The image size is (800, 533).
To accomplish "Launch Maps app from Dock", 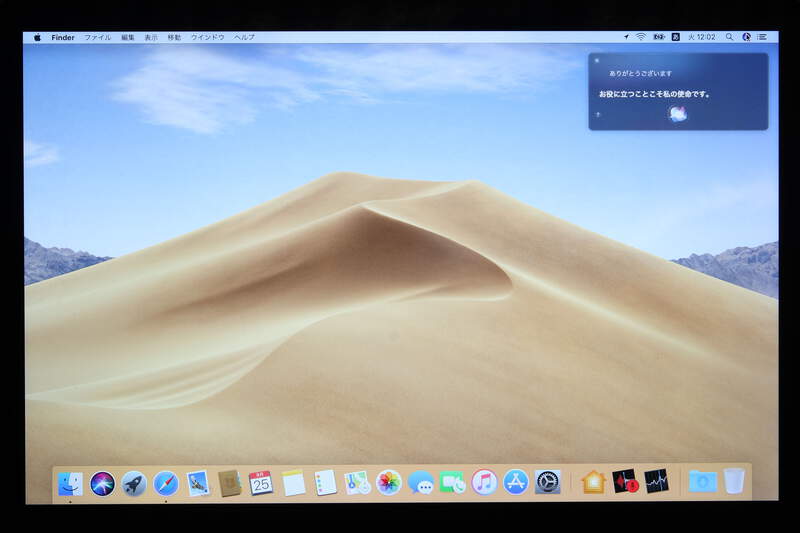I will point(357,483).
